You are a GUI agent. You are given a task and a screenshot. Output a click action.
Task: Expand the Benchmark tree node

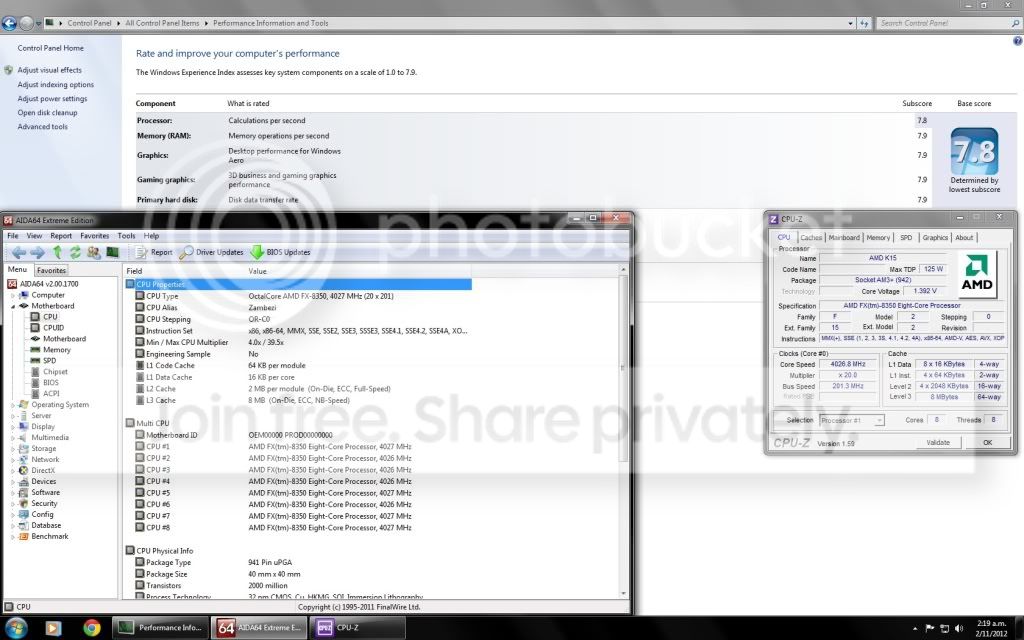click(12, 536)
